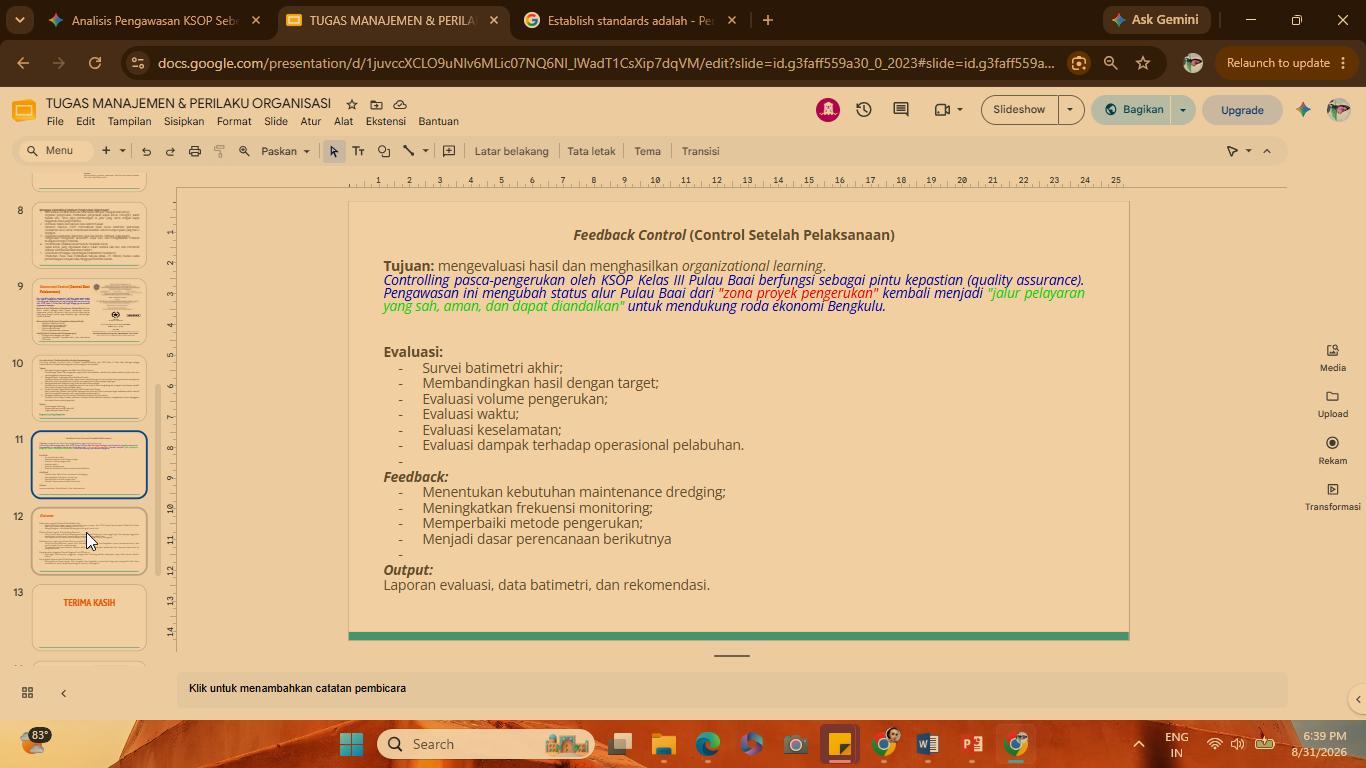Click the Transisi button

(700, 151)
